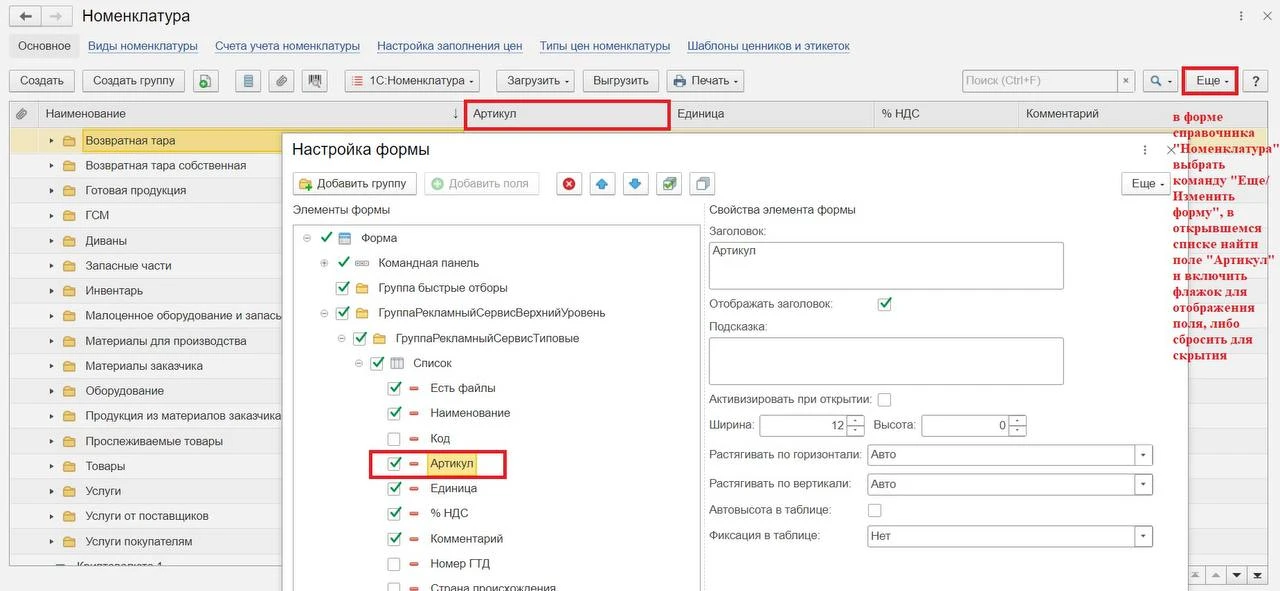Enable the Код field checkbox
This screenshot has width=1280, height=591.
point(394,439)
